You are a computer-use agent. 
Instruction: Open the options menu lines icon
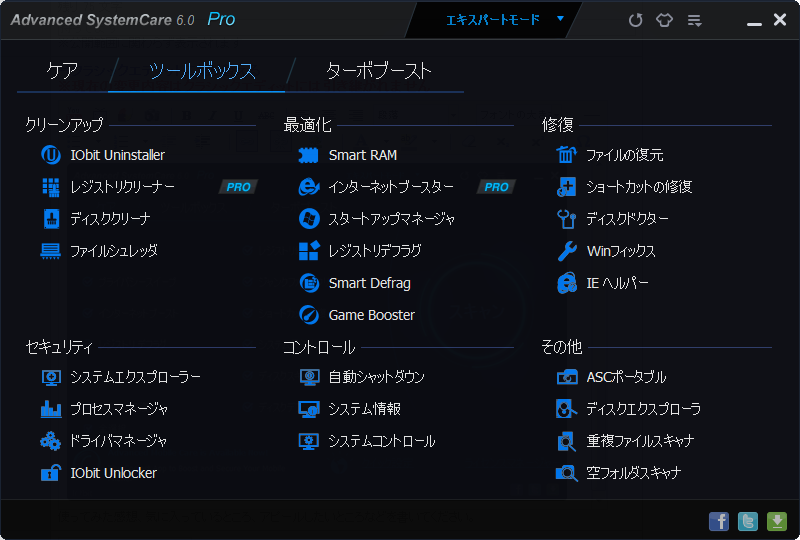694,20
